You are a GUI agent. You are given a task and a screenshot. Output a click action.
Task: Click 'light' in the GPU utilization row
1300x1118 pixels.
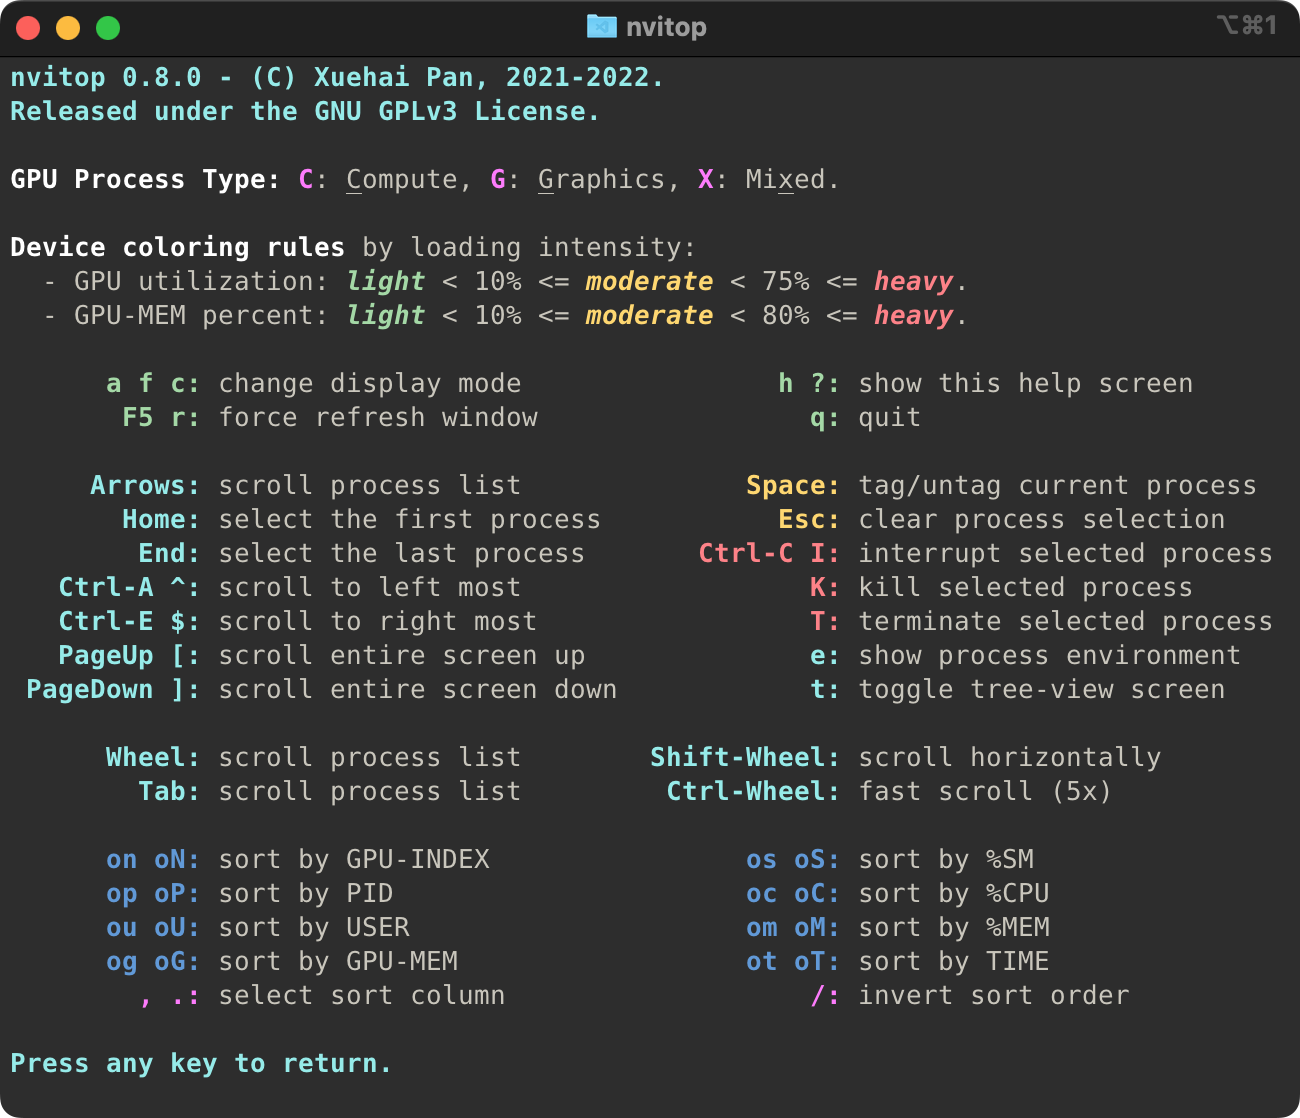(x=386, y=281)
